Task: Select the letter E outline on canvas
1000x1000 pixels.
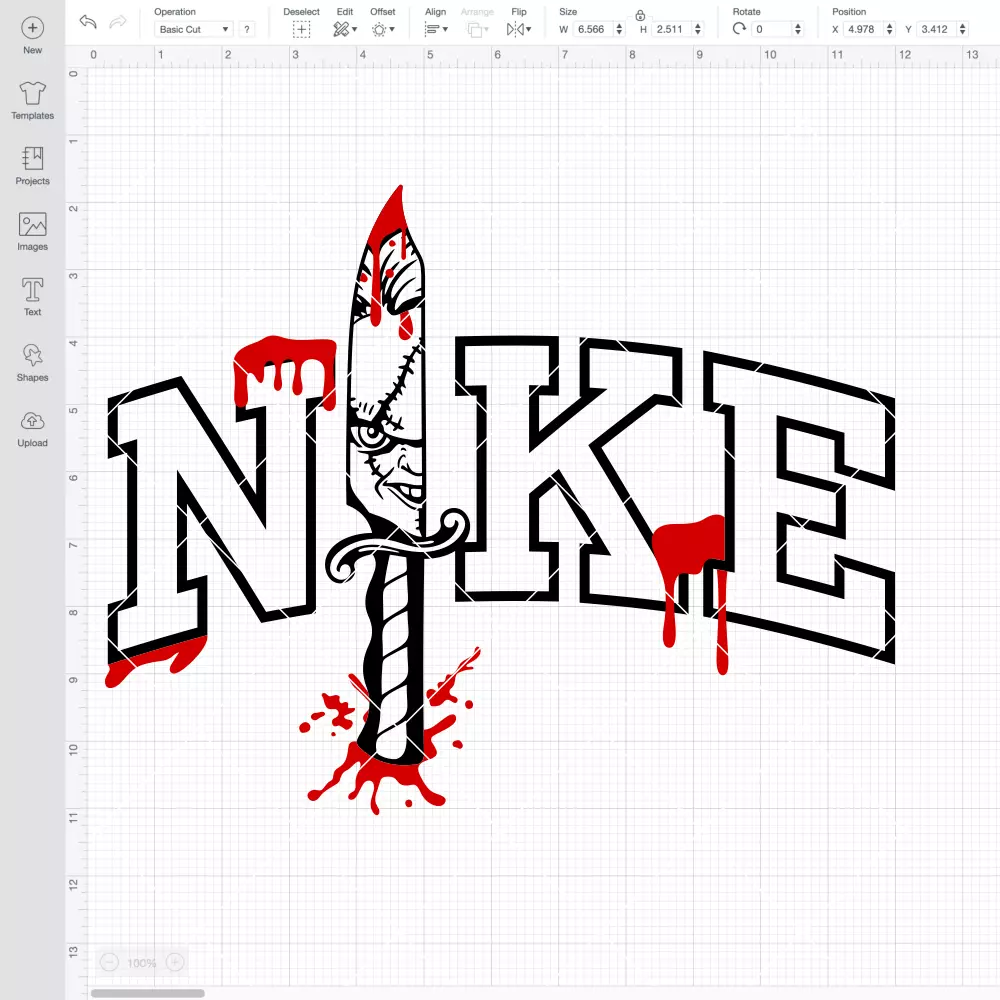Action: coord(800,507)
